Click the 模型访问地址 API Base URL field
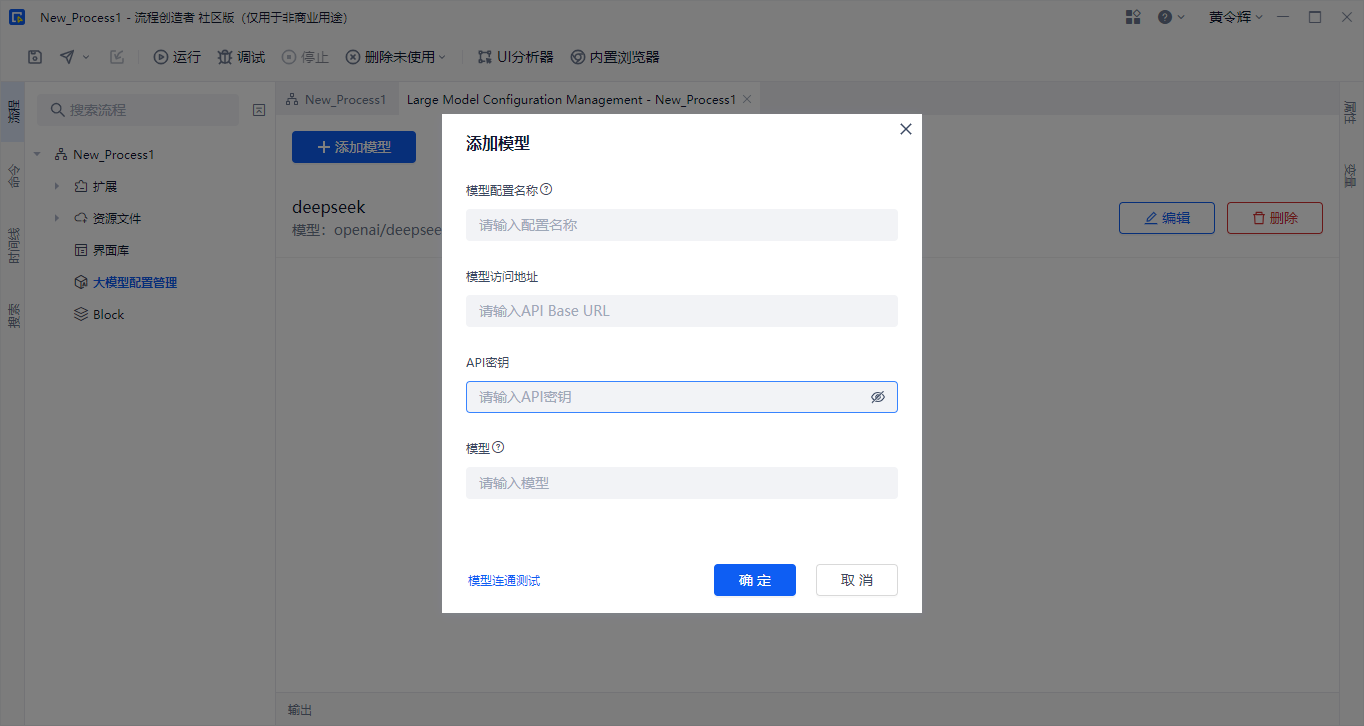This screenshot has width=1364, height=726. click(681, 311)
